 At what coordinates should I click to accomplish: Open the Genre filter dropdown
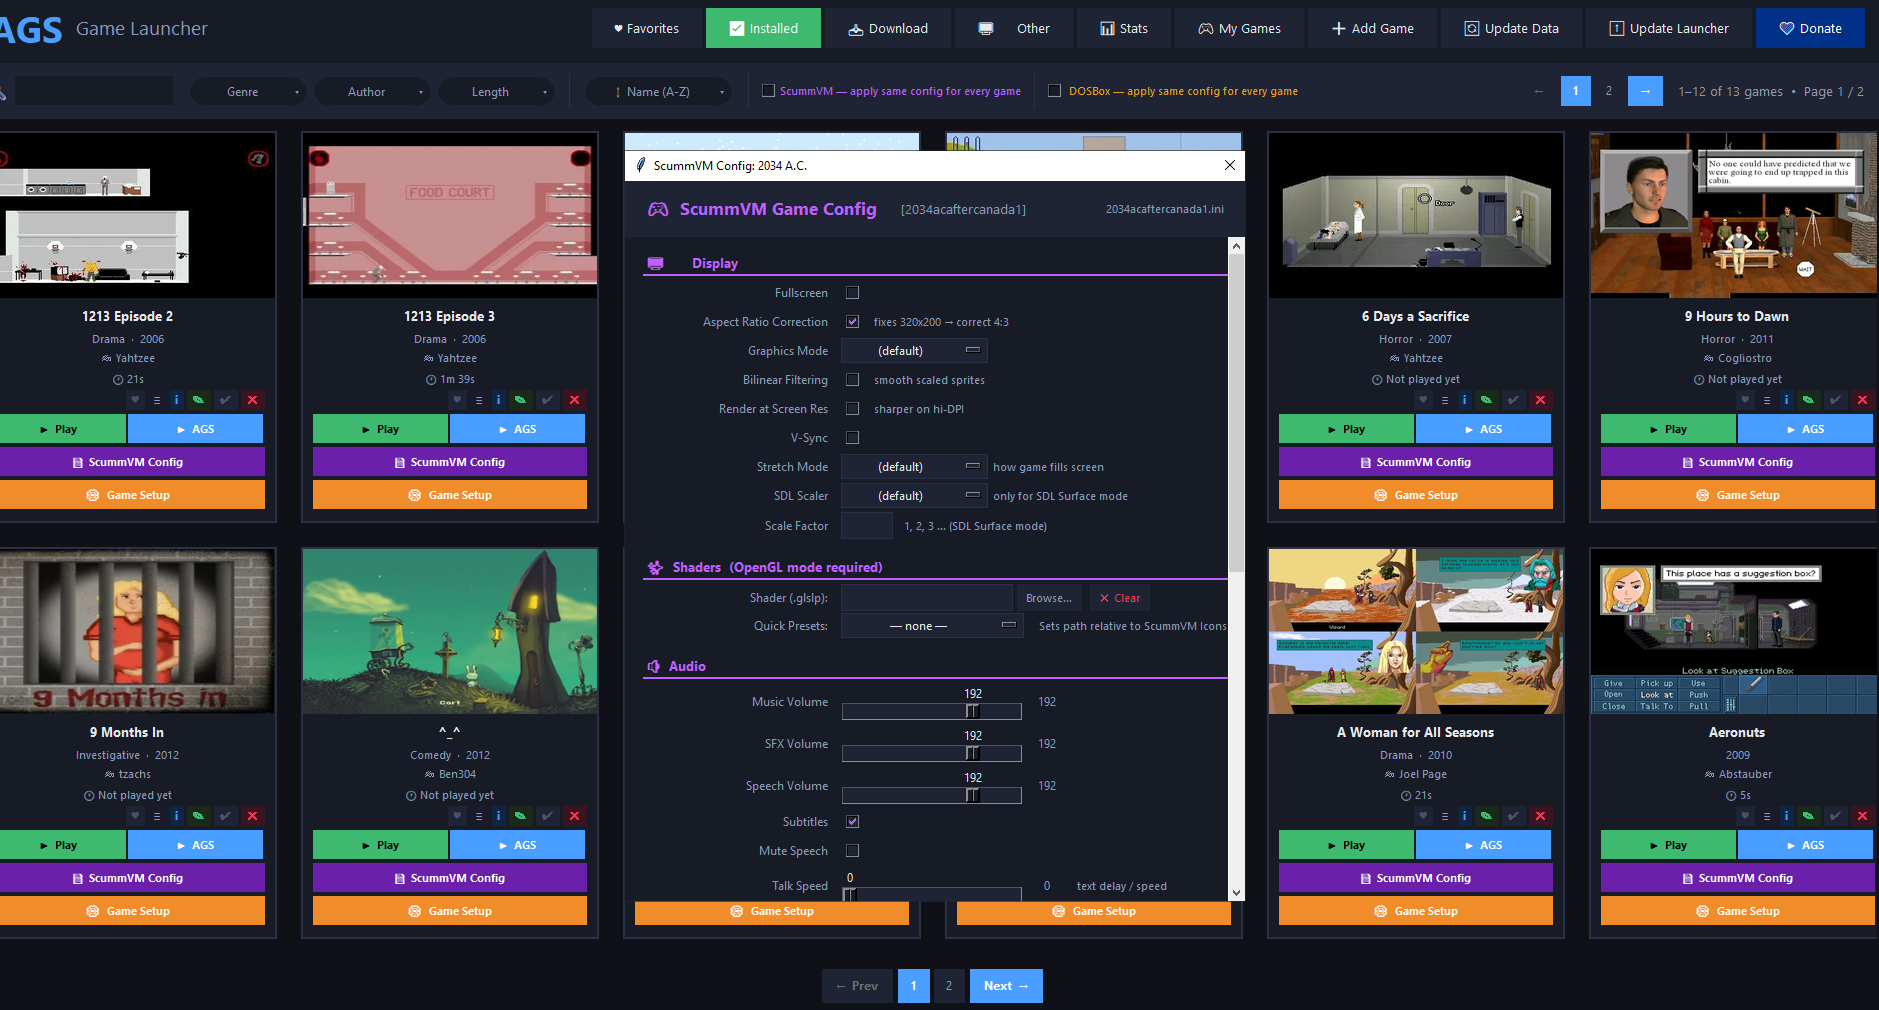pyautogui.click(x=248, y=92)
